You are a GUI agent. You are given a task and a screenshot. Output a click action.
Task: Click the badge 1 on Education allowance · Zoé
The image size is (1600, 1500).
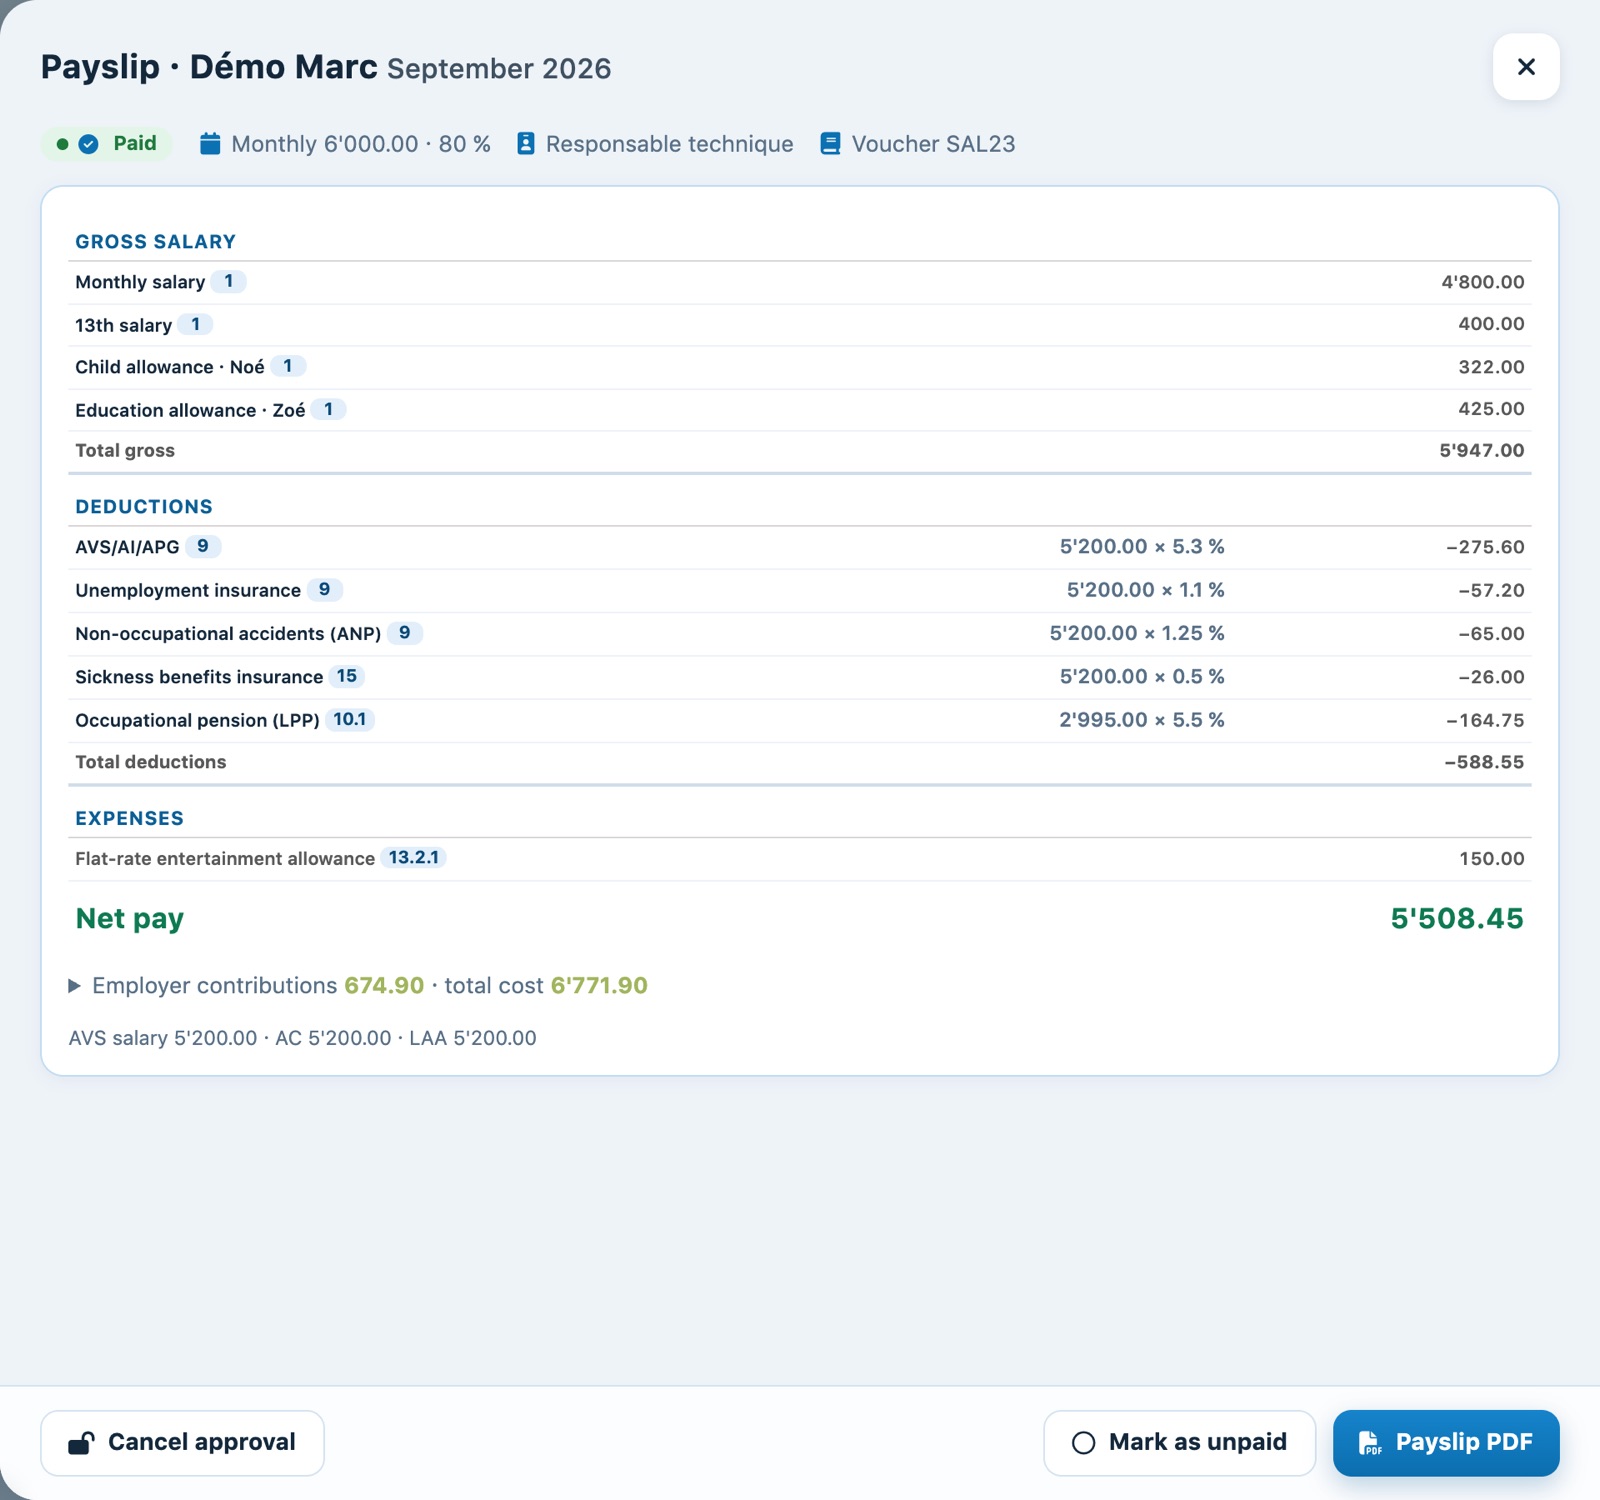tap(328, 409)
